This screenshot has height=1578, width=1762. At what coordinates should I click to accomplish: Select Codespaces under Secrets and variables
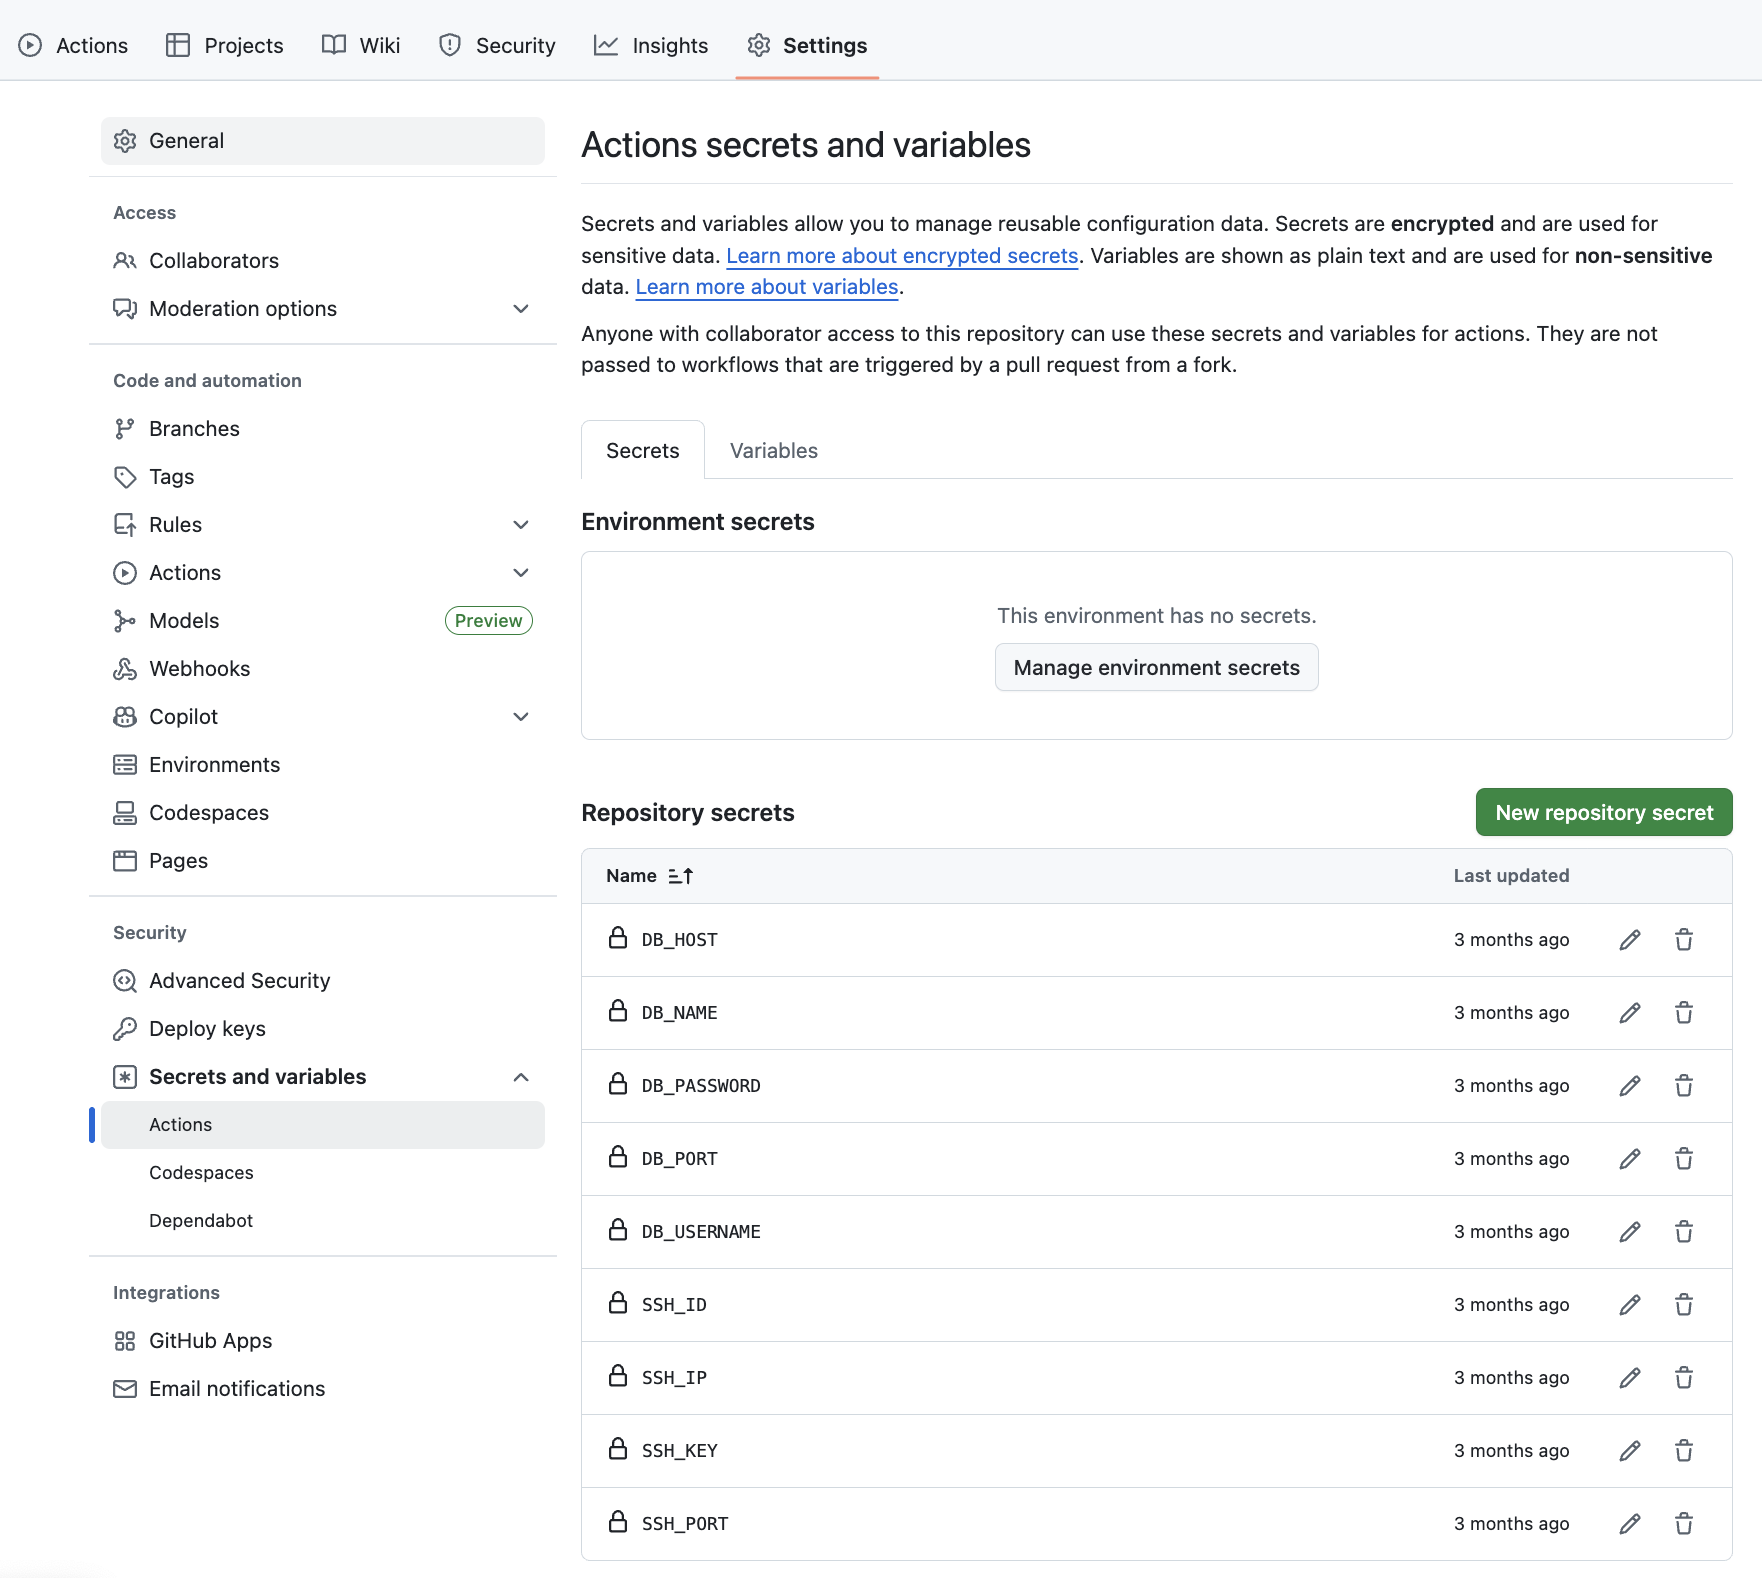tap(323, 1173)
